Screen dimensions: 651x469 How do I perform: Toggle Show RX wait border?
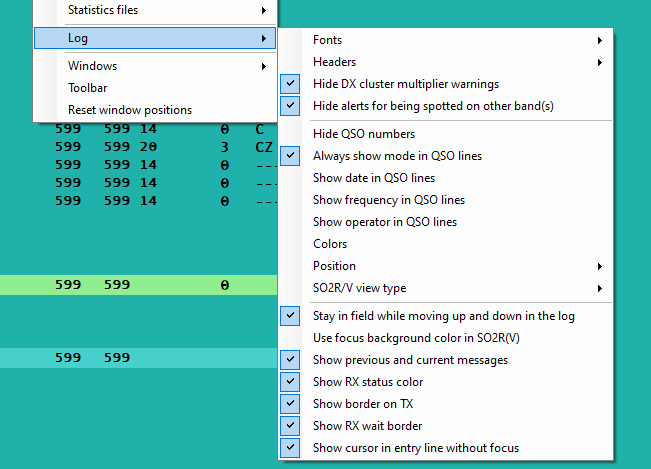pyautogui.click(x=446, y=426)
